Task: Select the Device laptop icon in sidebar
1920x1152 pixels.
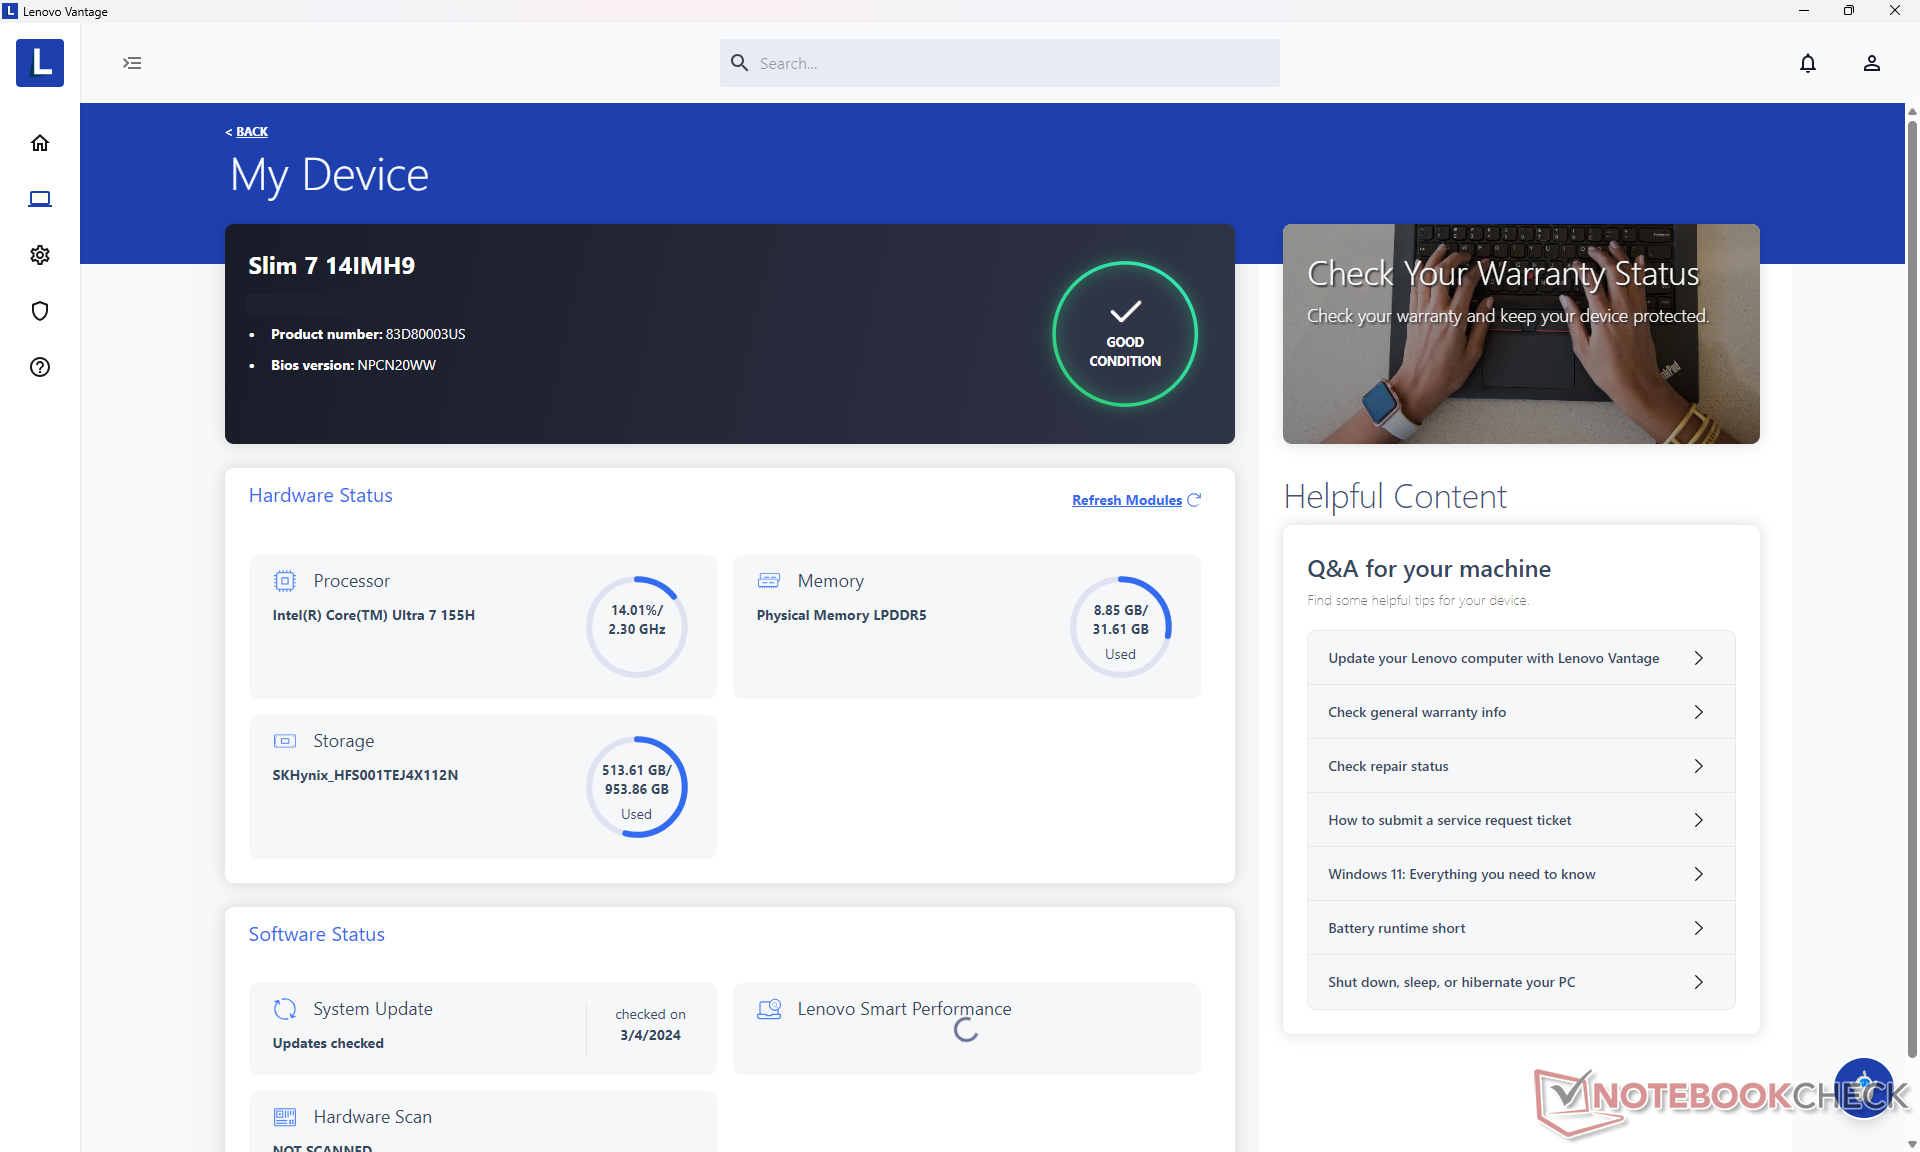Action: pyautogui.click(x=40, y=199)
